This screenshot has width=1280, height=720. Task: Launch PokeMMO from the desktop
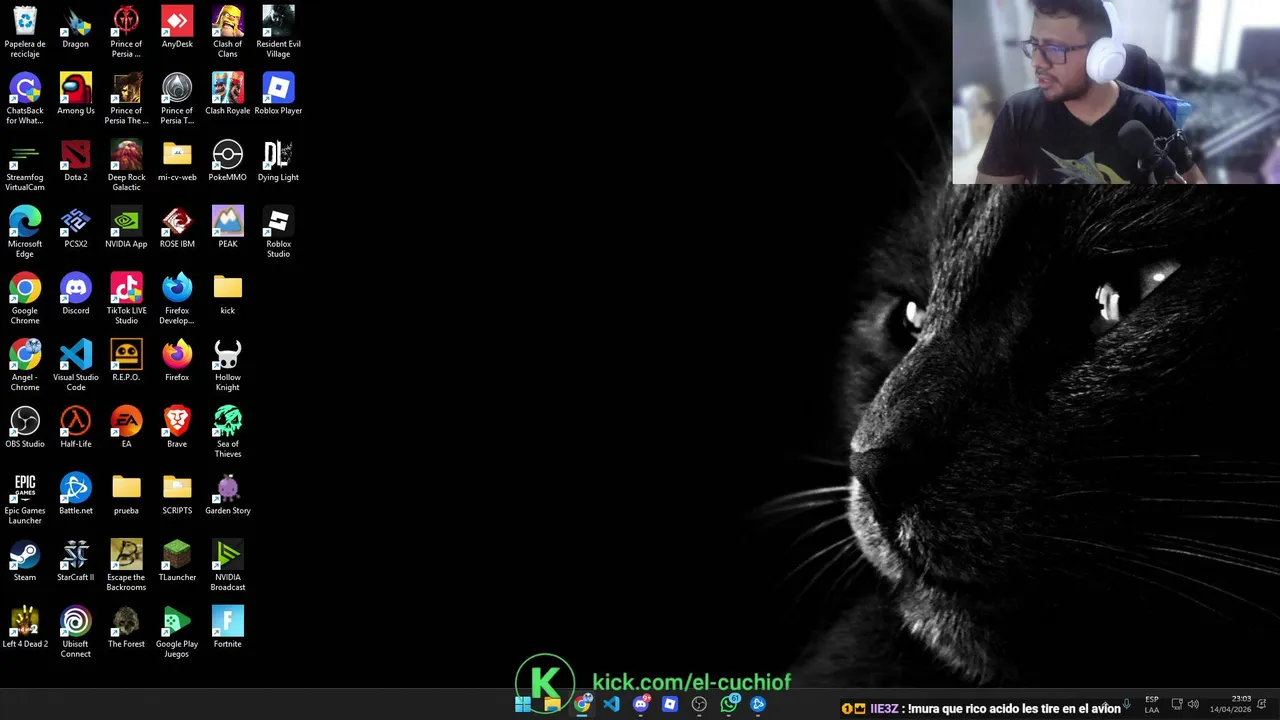tap(228, 160)
